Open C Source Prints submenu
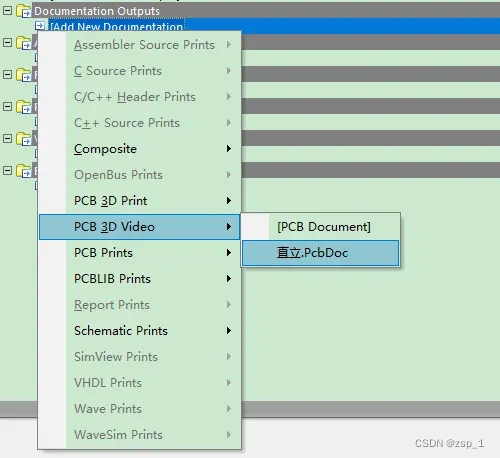The width and height of the screenshot is (500, 458). 140,71
